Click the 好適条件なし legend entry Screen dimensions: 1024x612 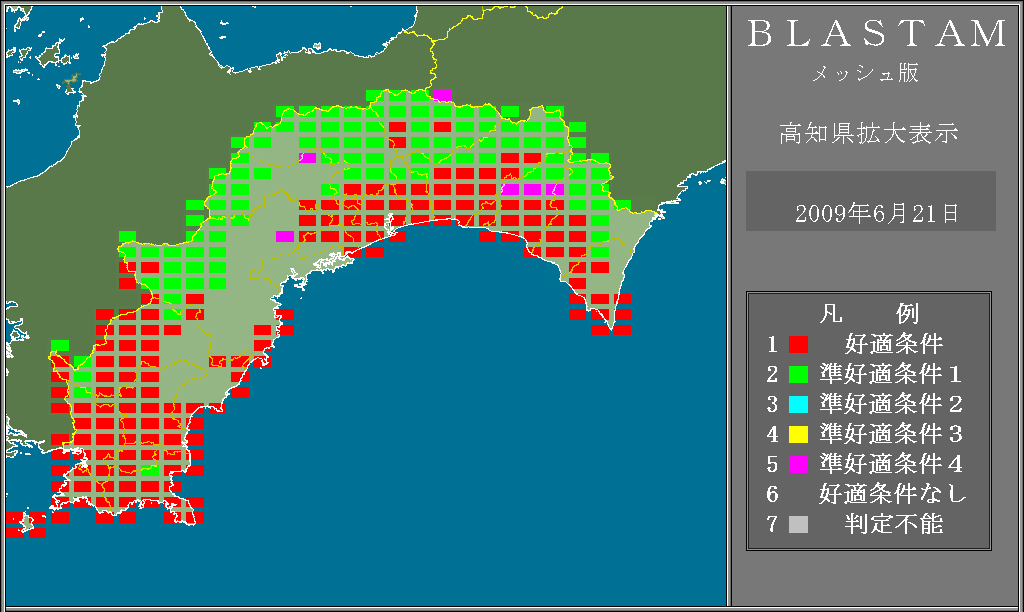coord(893,494)
